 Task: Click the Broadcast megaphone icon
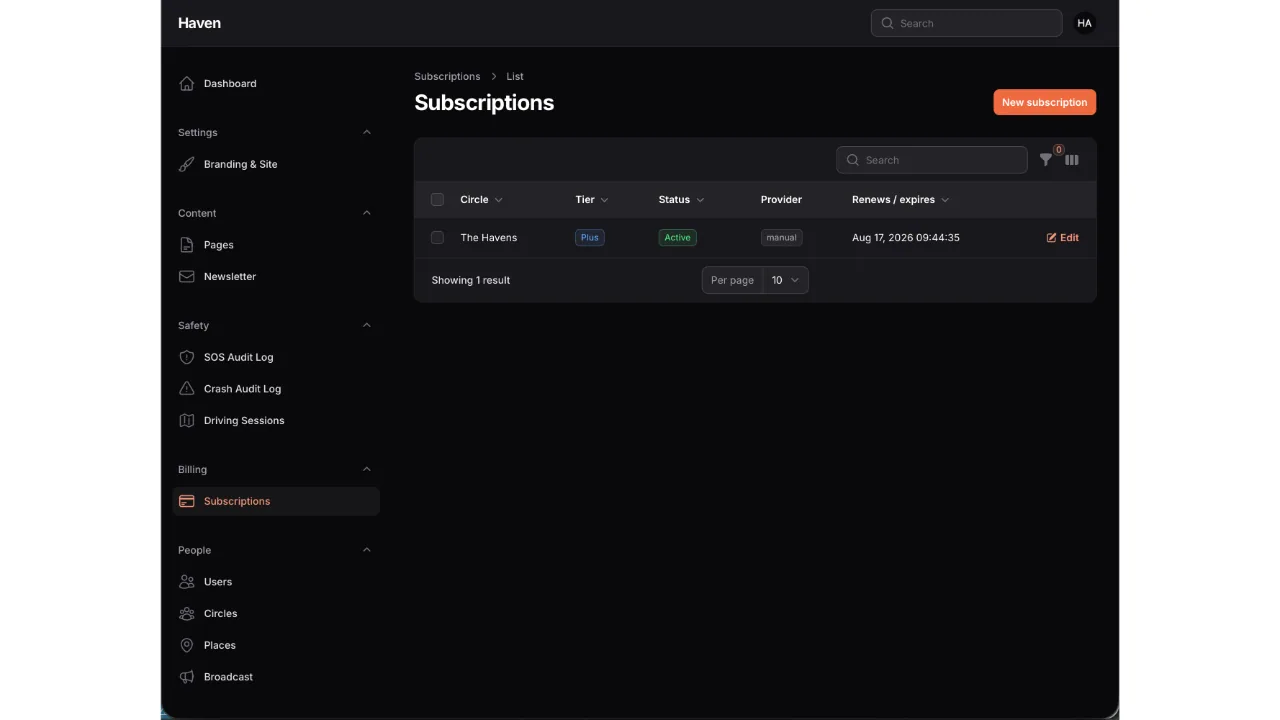coord(186,677)
